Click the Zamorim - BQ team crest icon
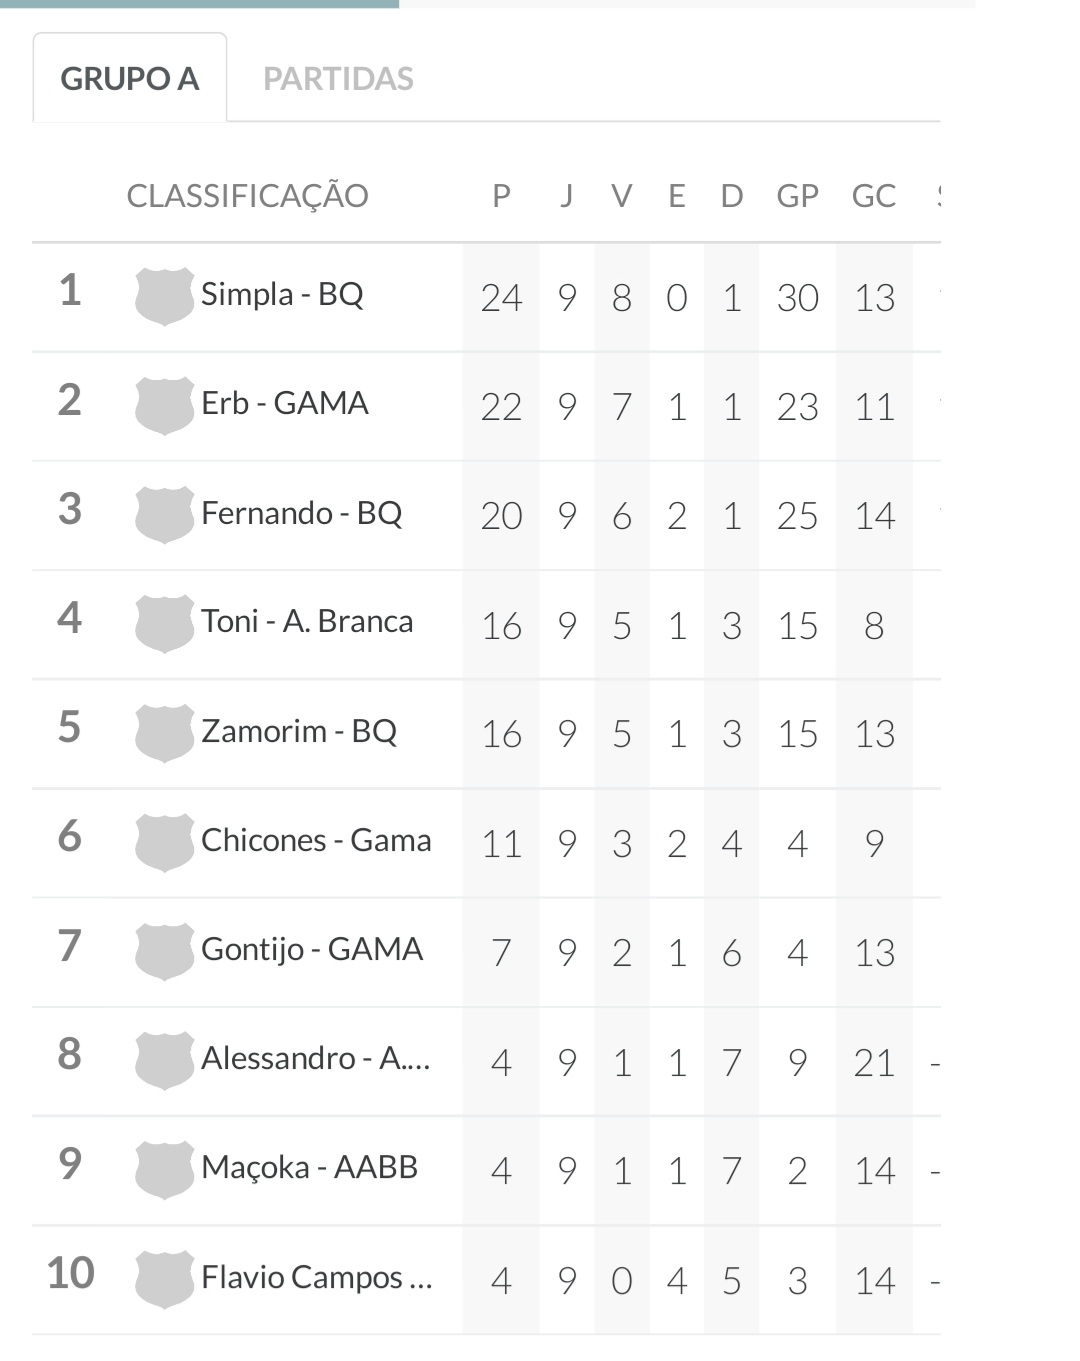This screenshot has height=1361, width=1080. [x=164, y=732]
